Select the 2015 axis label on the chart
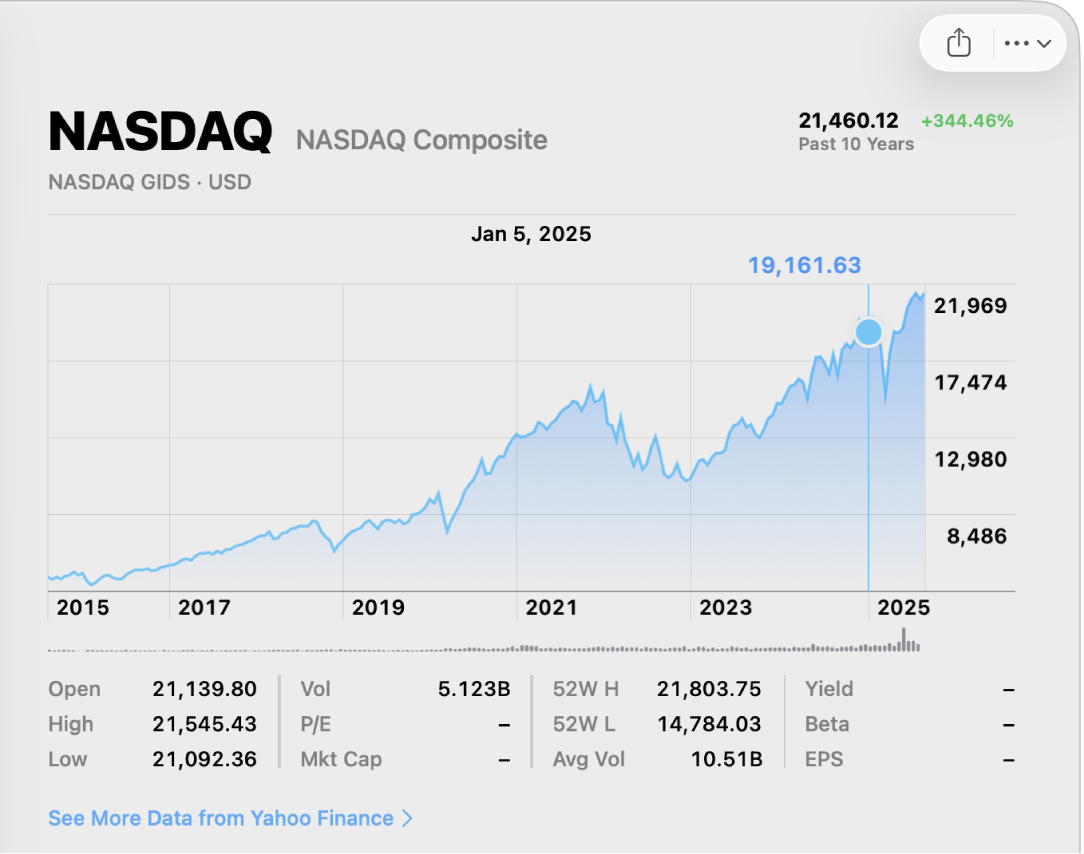This screenshot has height=854, width=1084. (84, 606)
